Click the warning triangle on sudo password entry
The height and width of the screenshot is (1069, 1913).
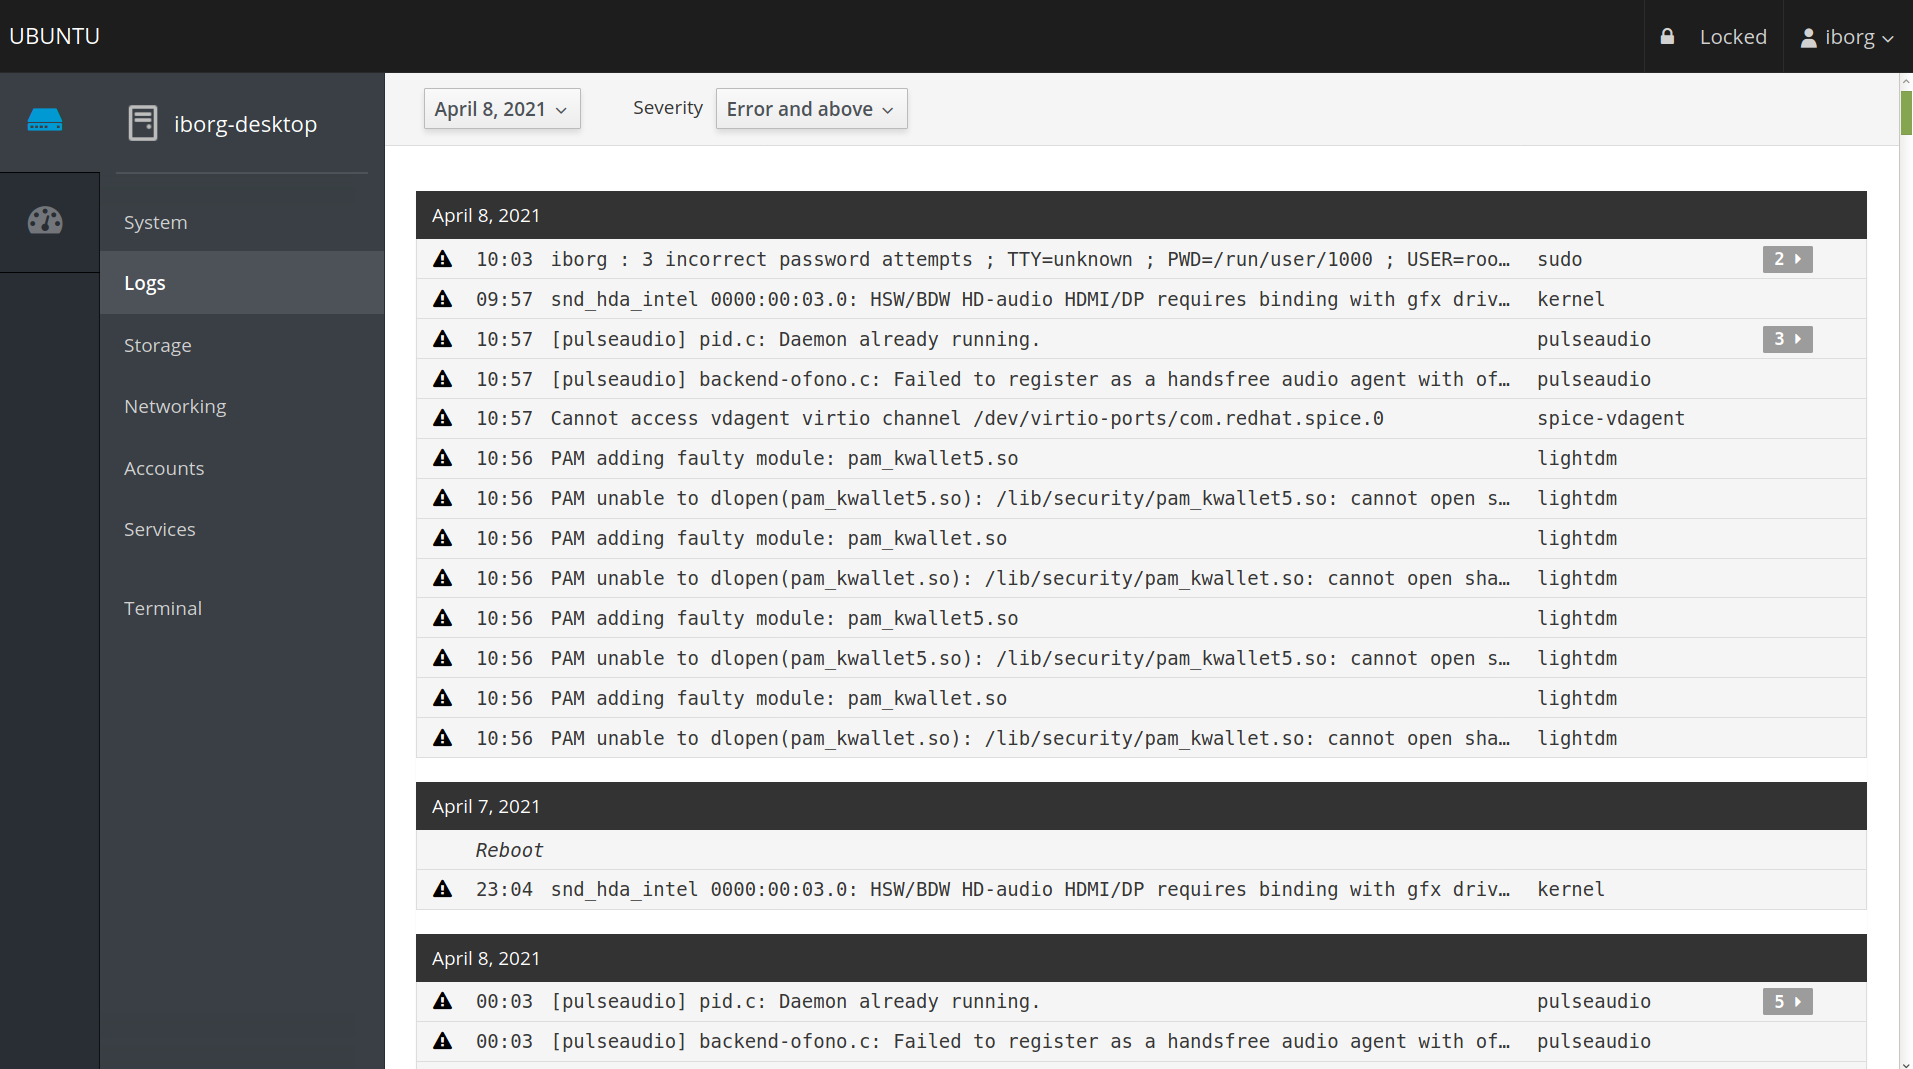442,259
